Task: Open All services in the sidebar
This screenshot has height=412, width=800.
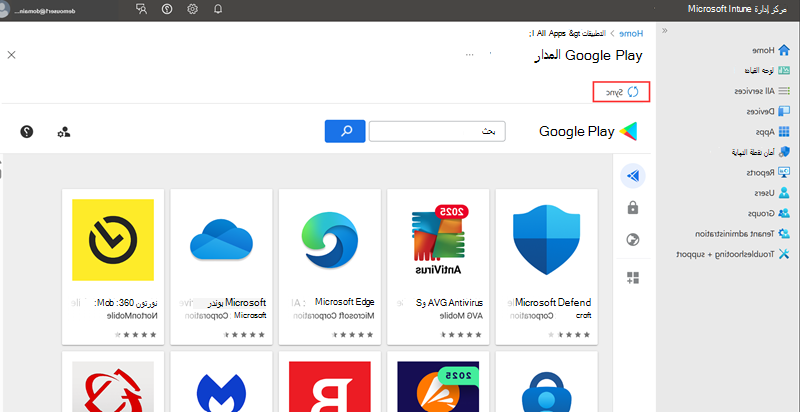Action: click(x=762, y=91)
